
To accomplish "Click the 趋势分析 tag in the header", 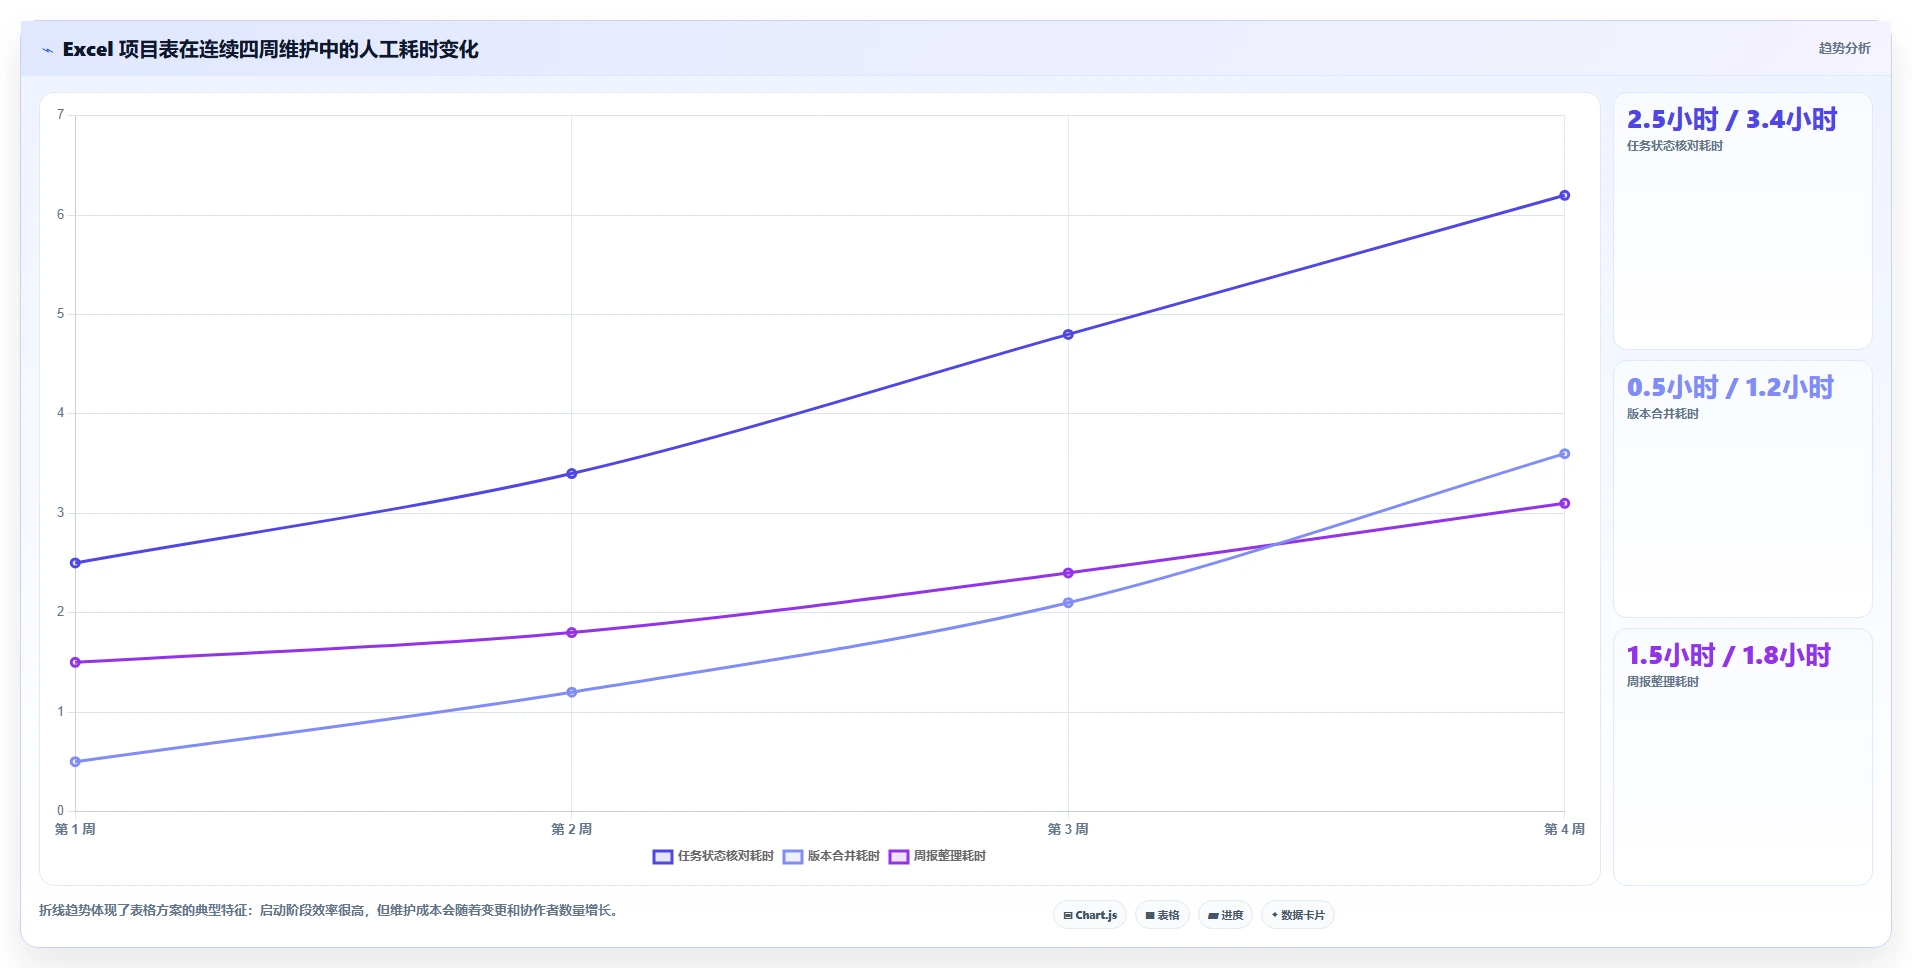I will pyautogui.click(x=1844, y=48).
